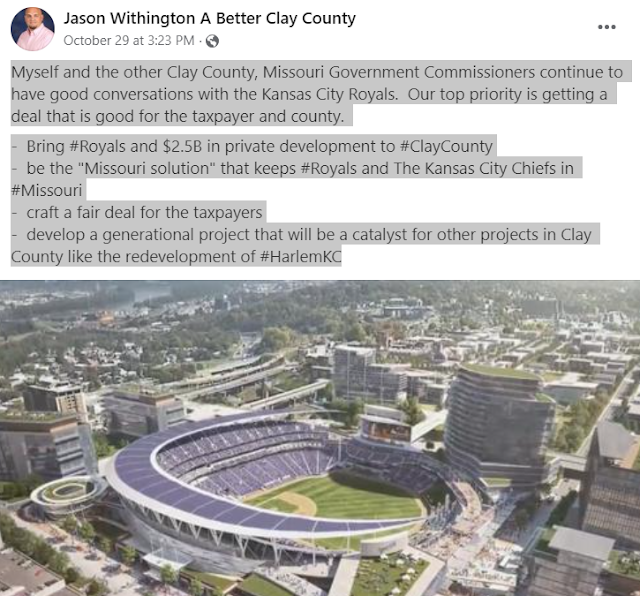The width and height of the screenshot is (640, 596).
Task: Click the Kansas City Royals page mention
Action: pos(329,94)
